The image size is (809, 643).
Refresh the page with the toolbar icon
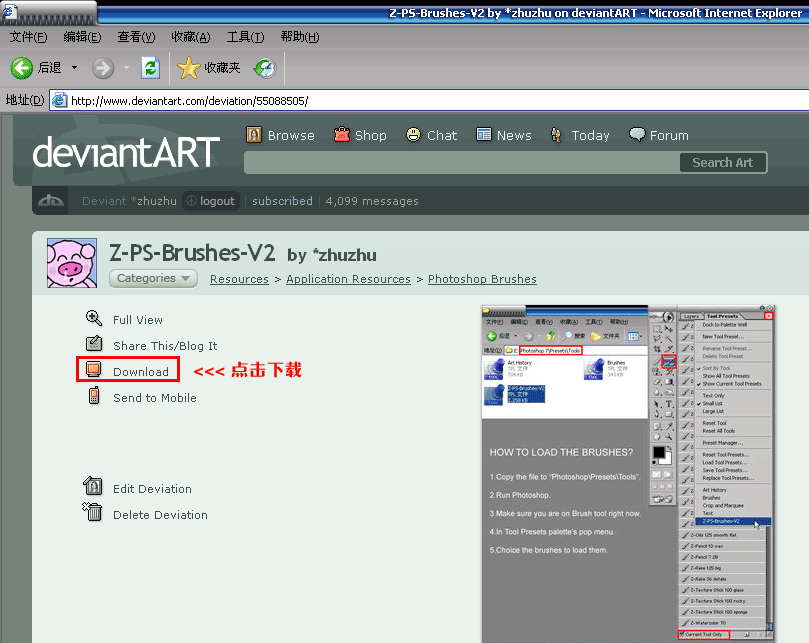click(x=151, y=68)
